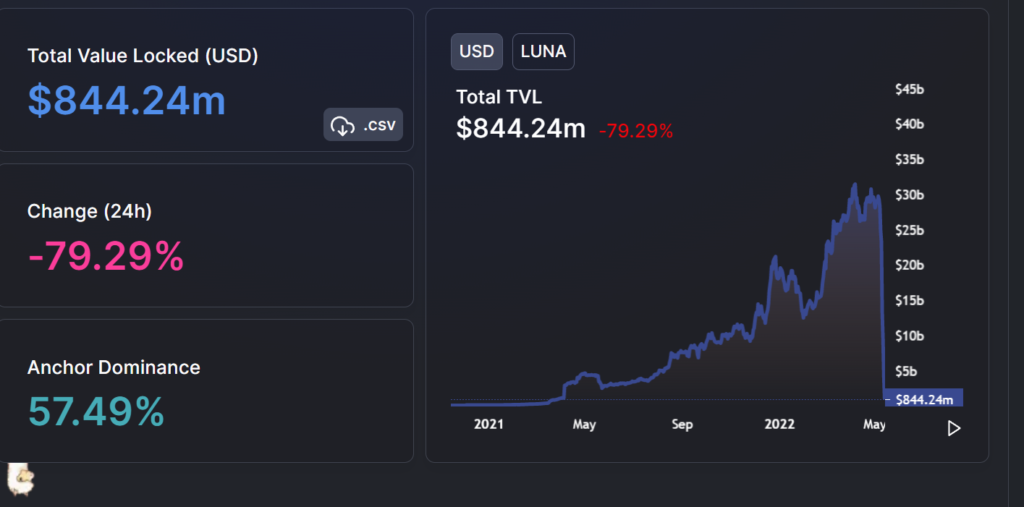Click the cloud download icon
Screen dimensions: 1024x507
click(x=342, y=125)
